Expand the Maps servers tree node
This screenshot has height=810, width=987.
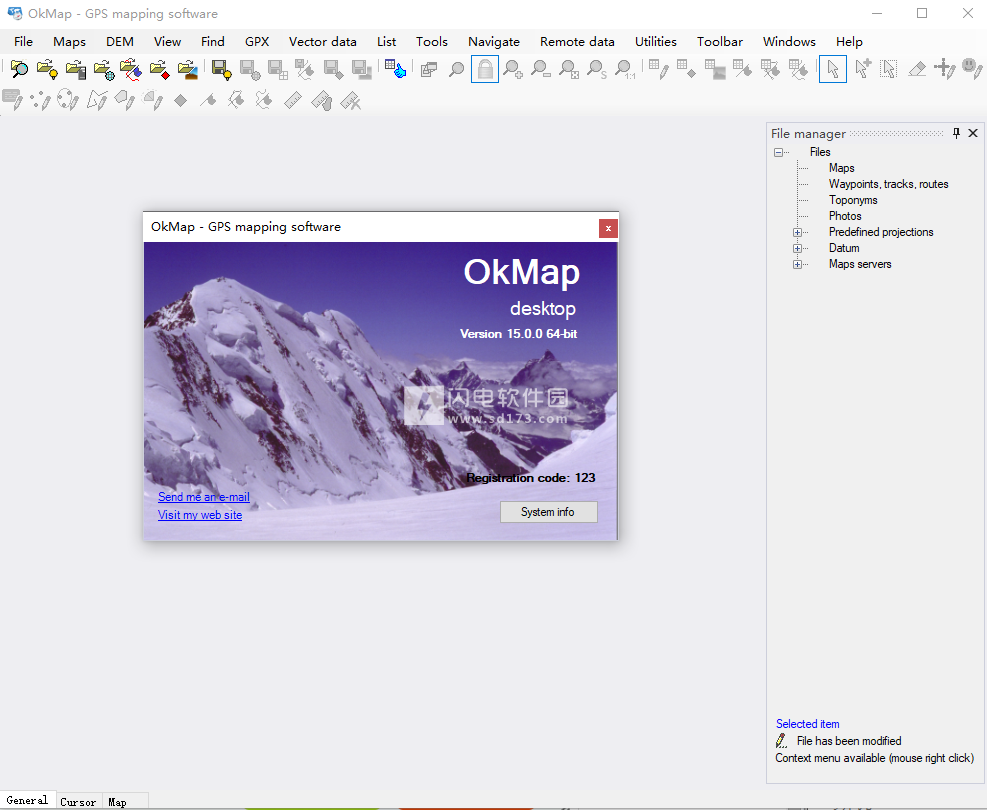point(798,264)
